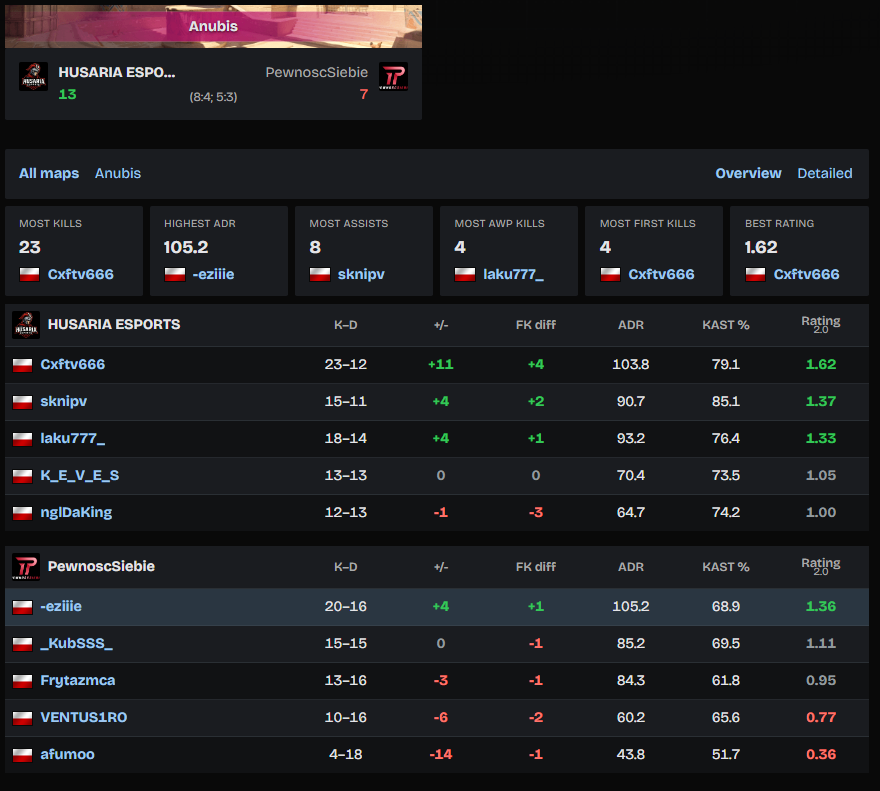Click the 85.1 KAST value for sknipv

[x=726, y=401]
